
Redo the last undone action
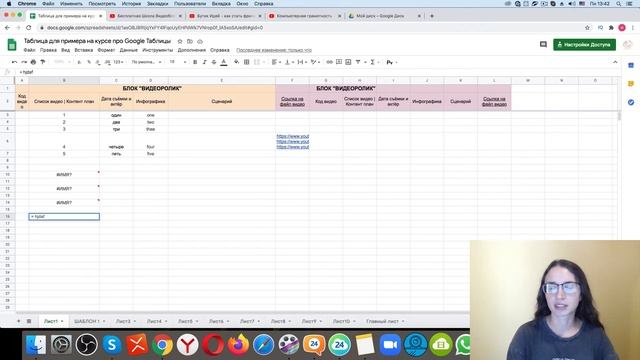pyautogui.click(x=24, y=62)
